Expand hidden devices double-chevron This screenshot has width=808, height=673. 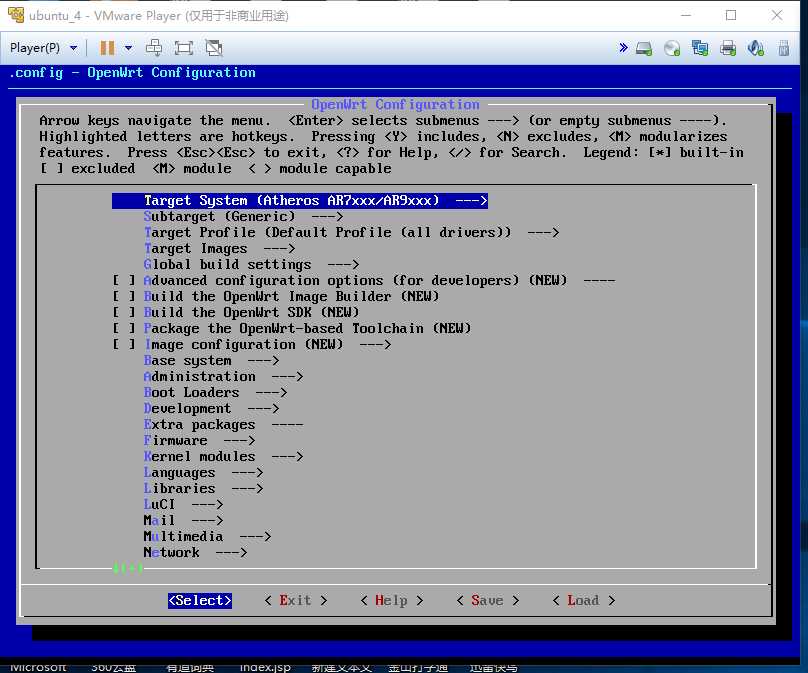click(624, 48)
